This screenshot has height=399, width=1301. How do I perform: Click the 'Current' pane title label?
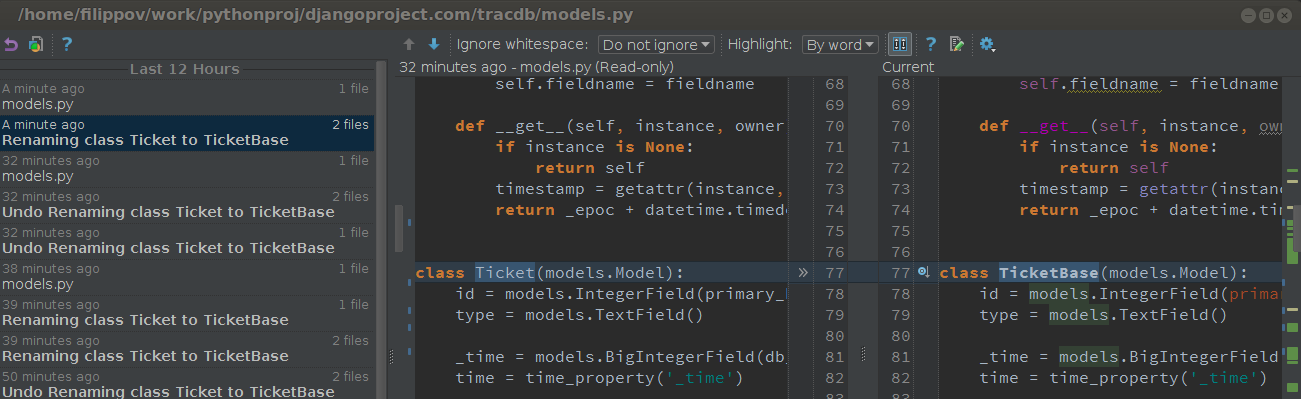[x=908, y=67]
